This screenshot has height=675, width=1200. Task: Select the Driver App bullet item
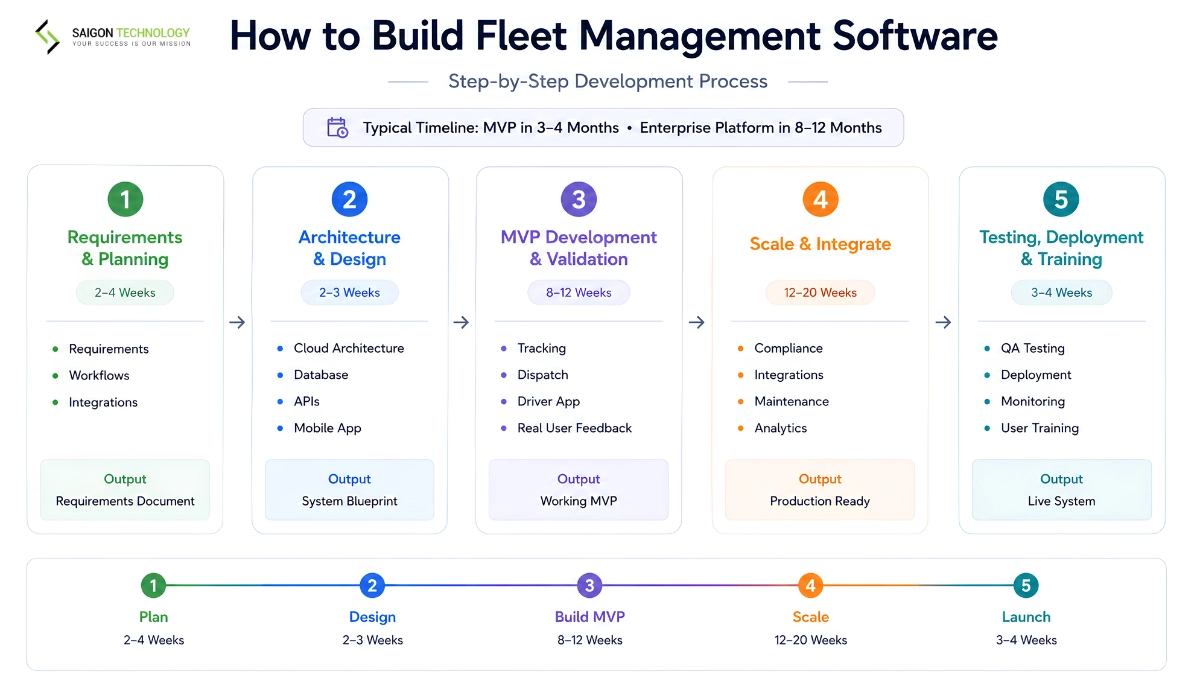(x=540, y=402)
